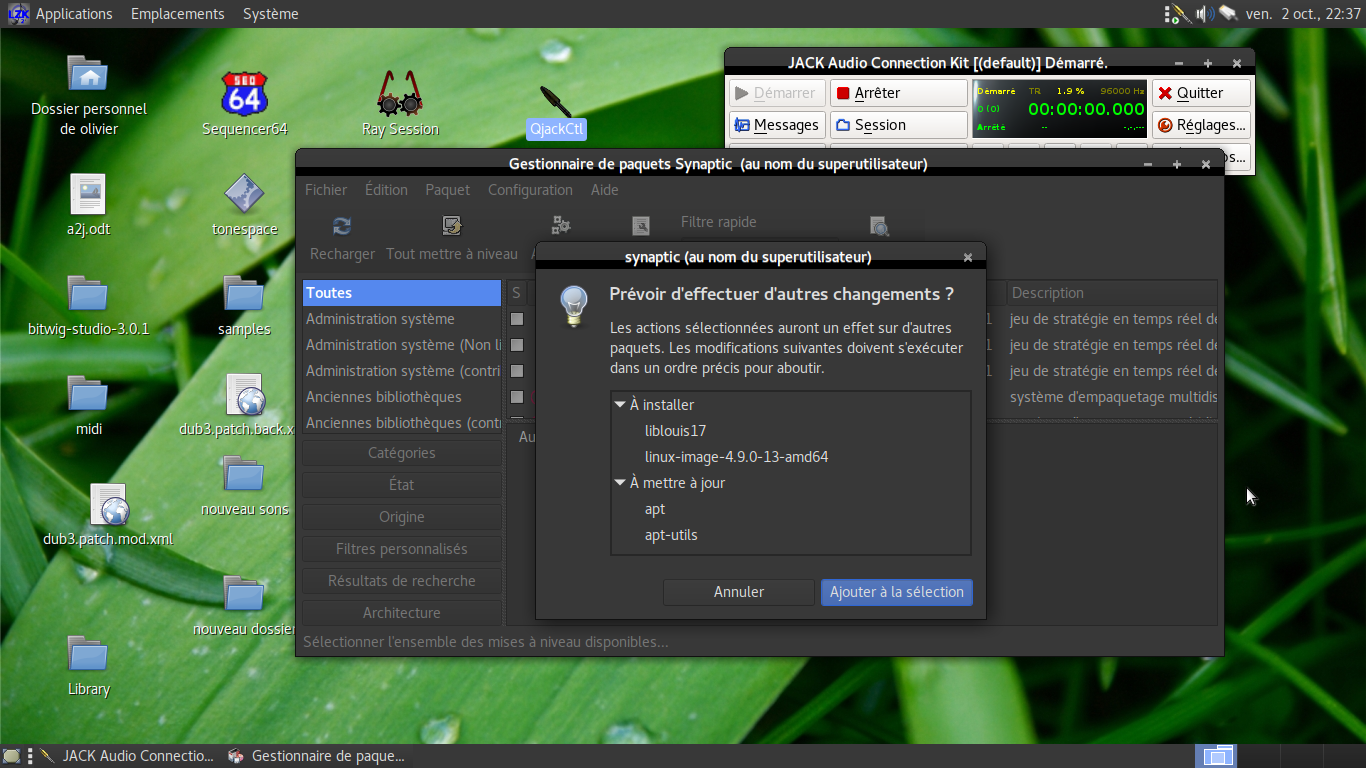This screenshot has width=1366, height=768.
Task: Open the Emplacements menu in top panel
Action: click(x=177, y=14)
